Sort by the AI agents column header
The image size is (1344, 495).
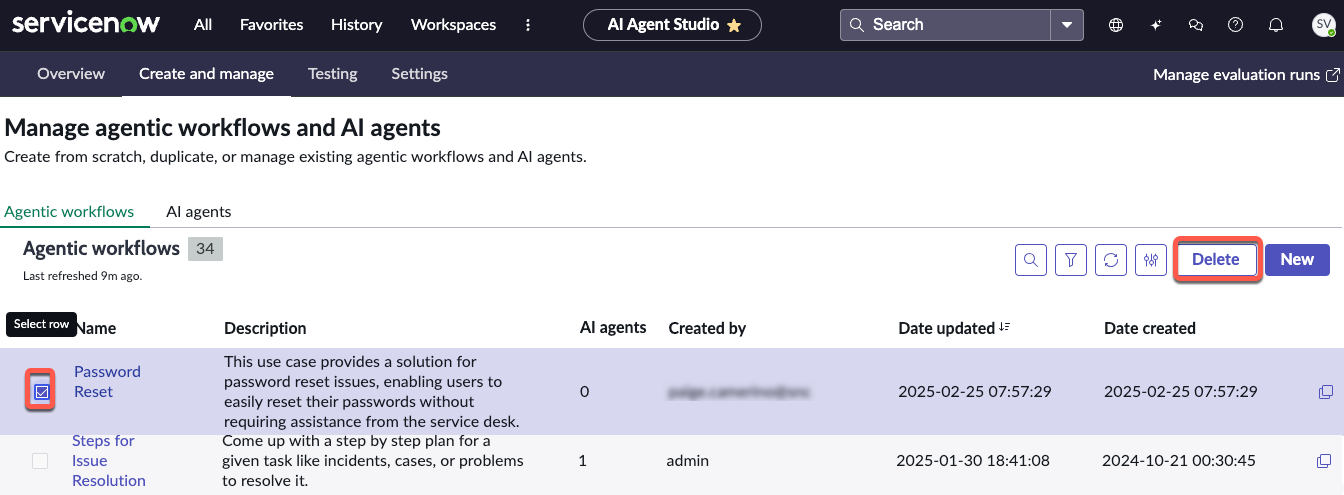(x=613, y=327)
